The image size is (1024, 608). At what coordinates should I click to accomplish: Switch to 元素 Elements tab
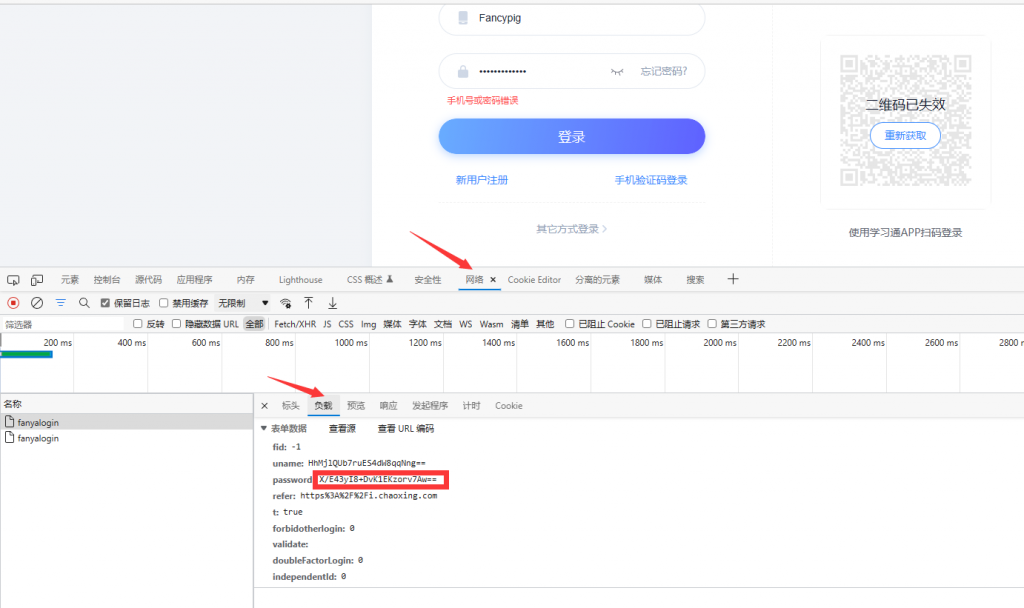pos(70,280)
